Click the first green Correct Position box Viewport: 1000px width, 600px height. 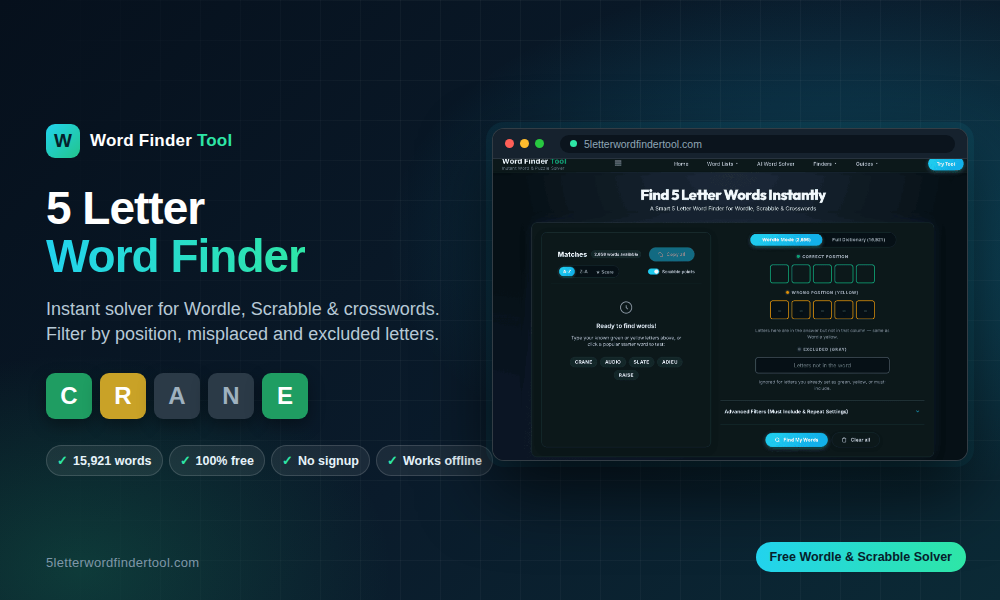point(779,274)
